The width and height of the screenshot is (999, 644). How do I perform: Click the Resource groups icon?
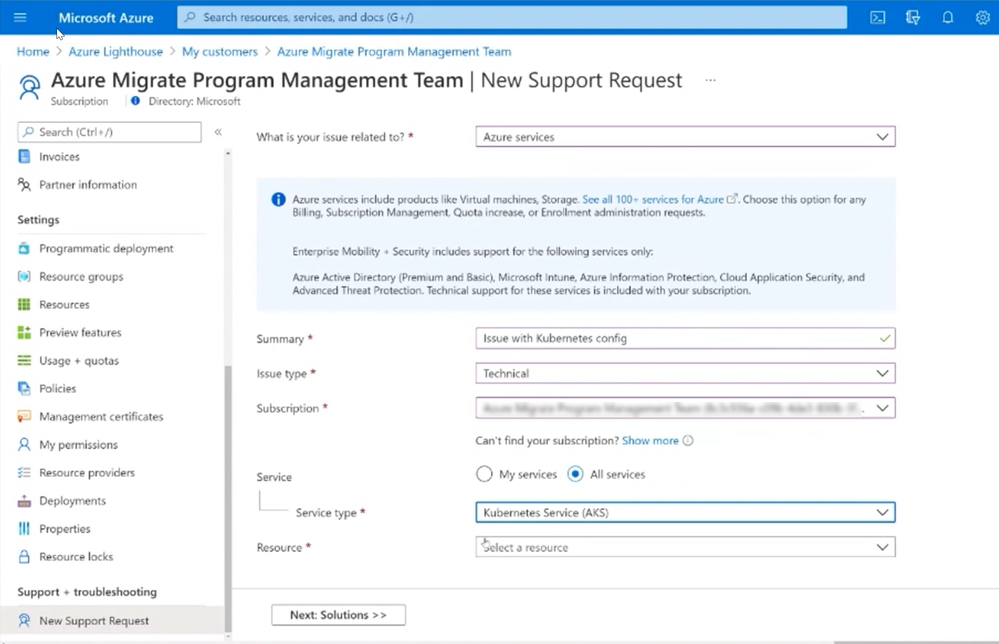point(24,276)
